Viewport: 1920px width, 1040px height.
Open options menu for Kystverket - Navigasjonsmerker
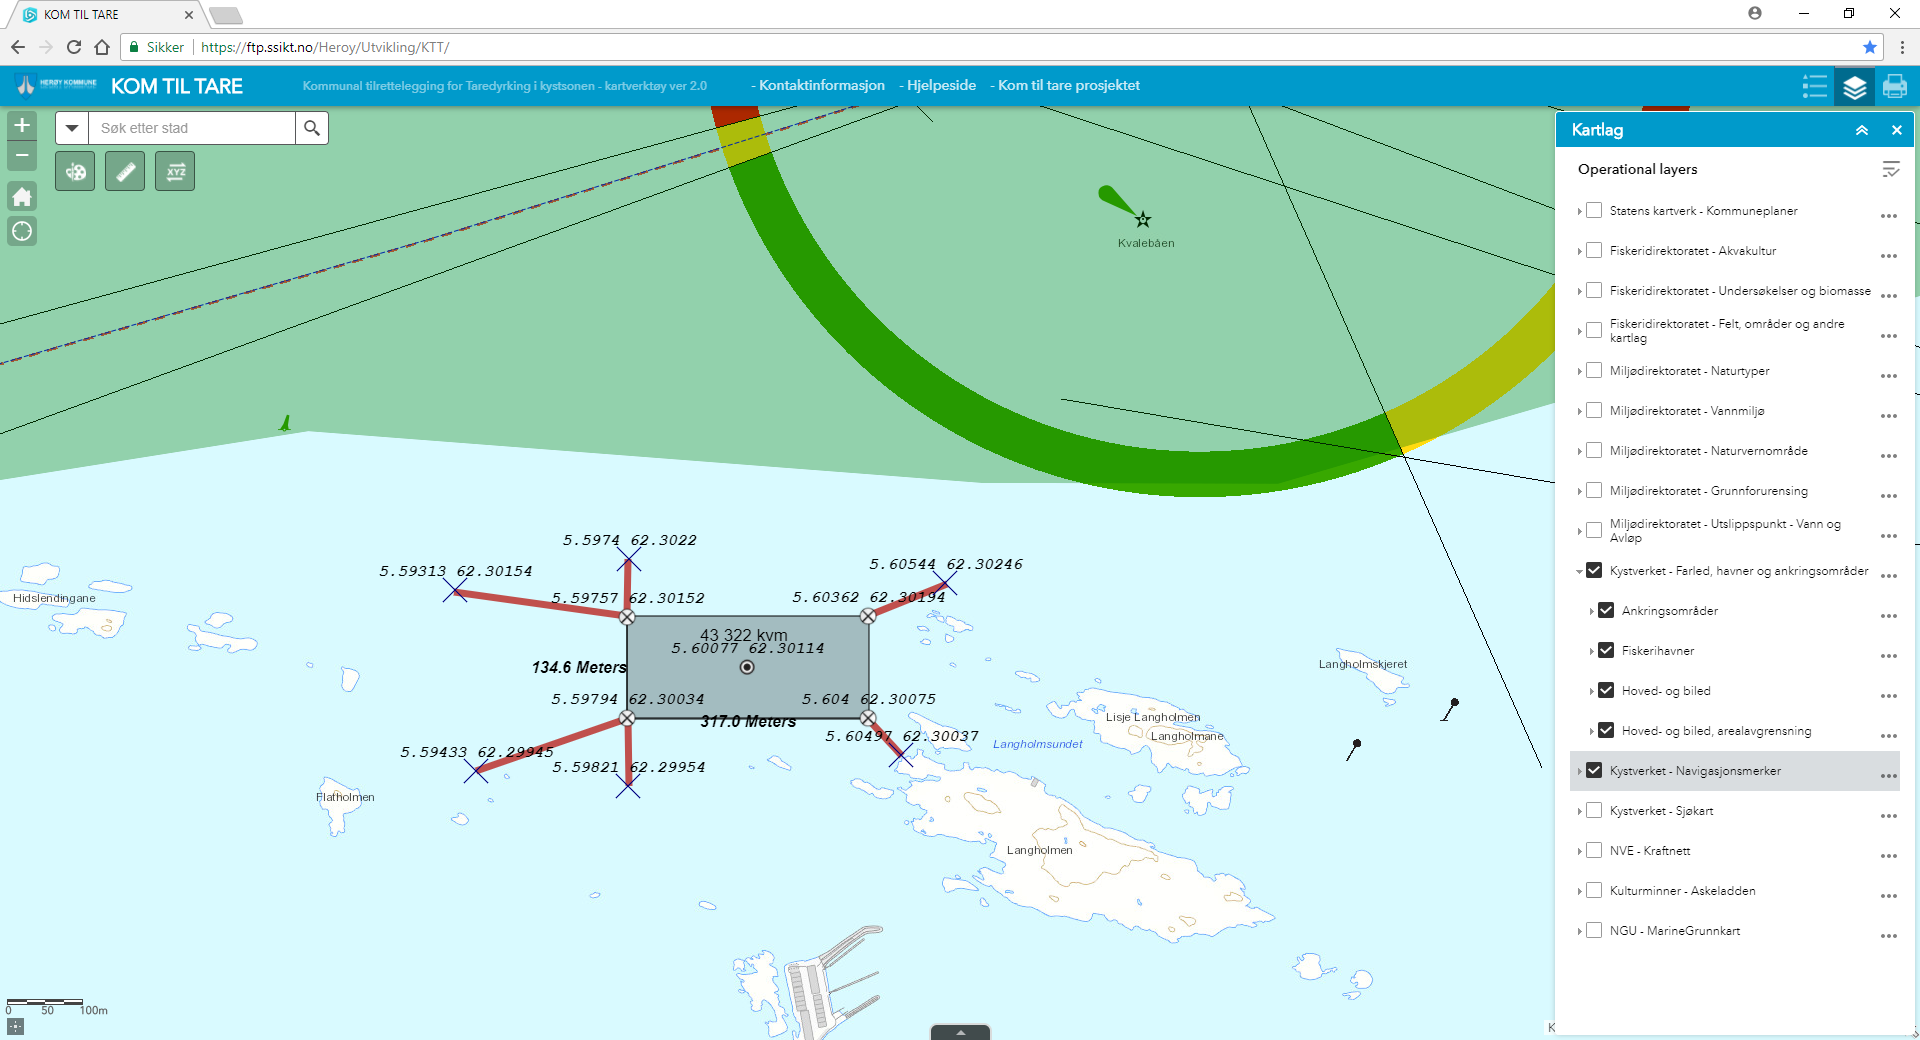(x=1888, y=776)
